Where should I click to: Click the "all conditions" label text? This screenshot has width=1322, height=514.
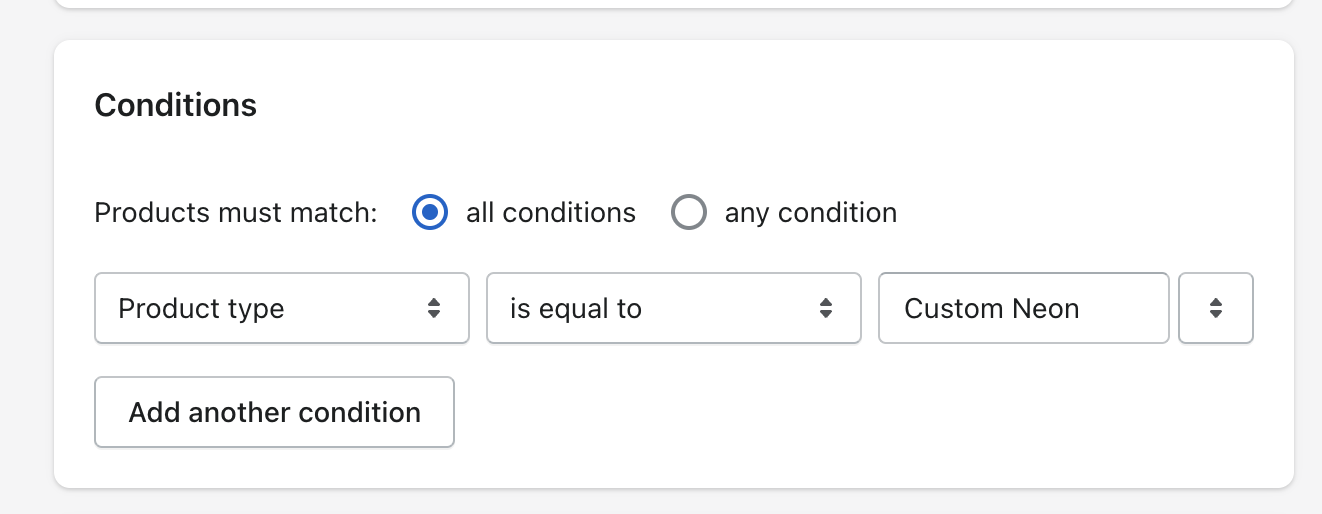pyautogui.click(x=550, y=213)
